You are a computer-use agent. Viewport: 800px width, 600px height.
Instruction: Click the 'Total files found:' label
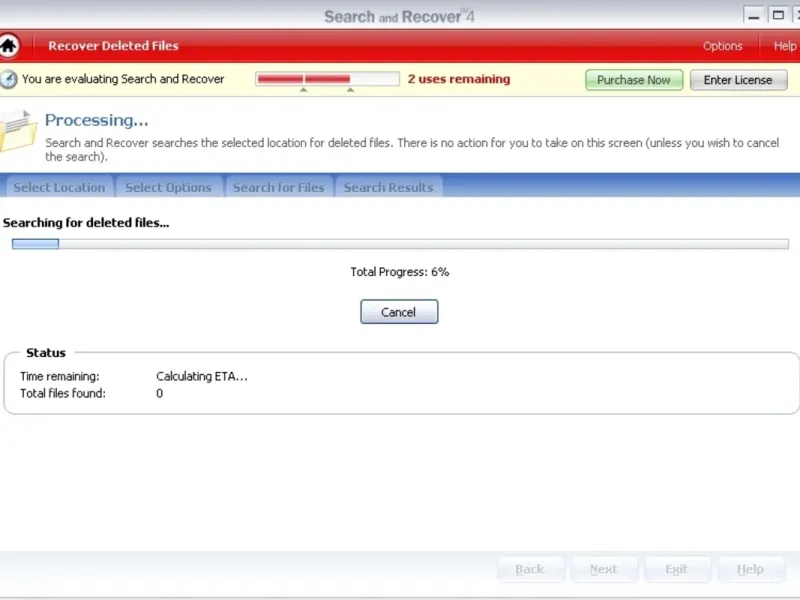tap(63, 393)
